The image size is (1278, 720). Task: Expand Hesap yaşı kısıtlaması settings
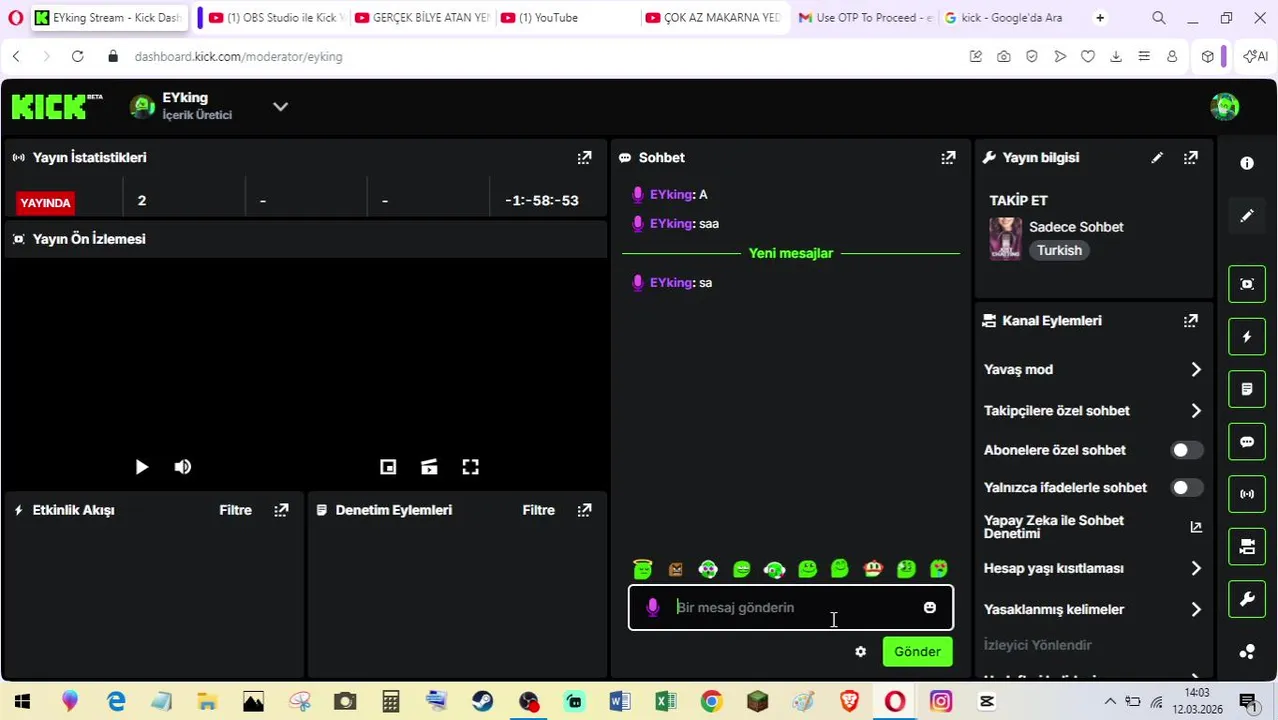tap(1196, 568)
